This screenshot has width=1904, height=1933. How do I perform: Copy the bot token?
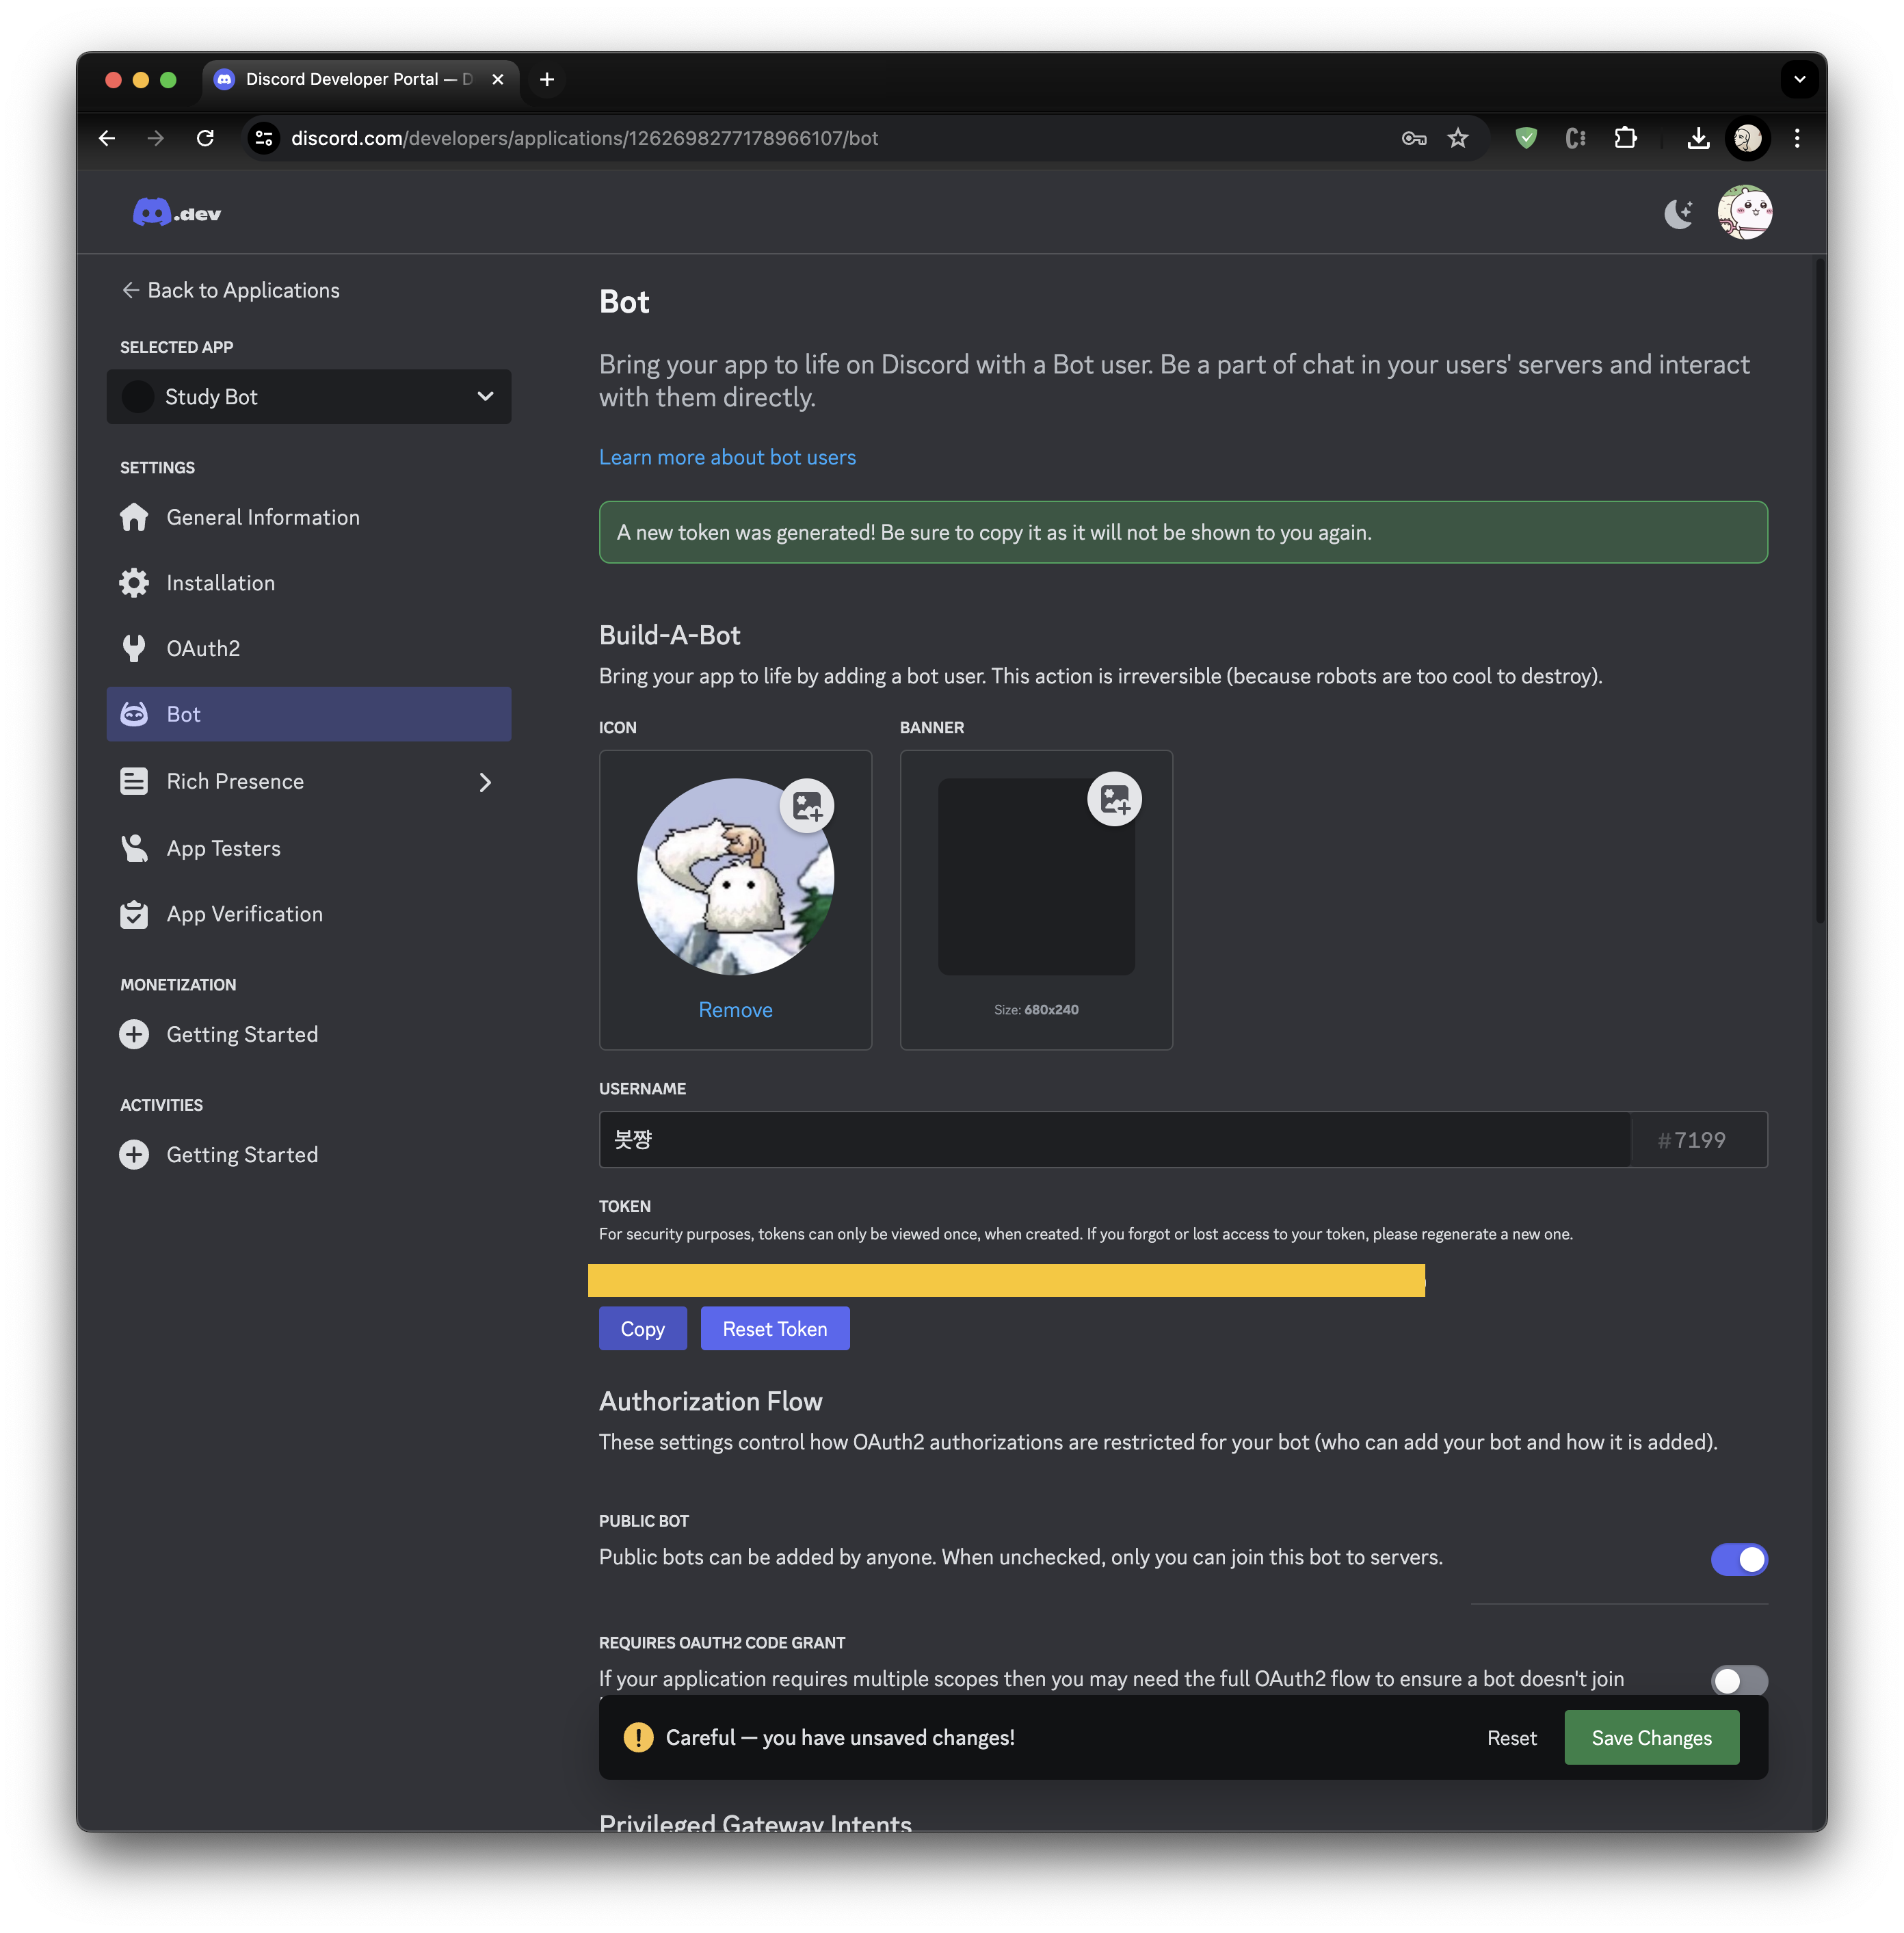click(642, 1328)
